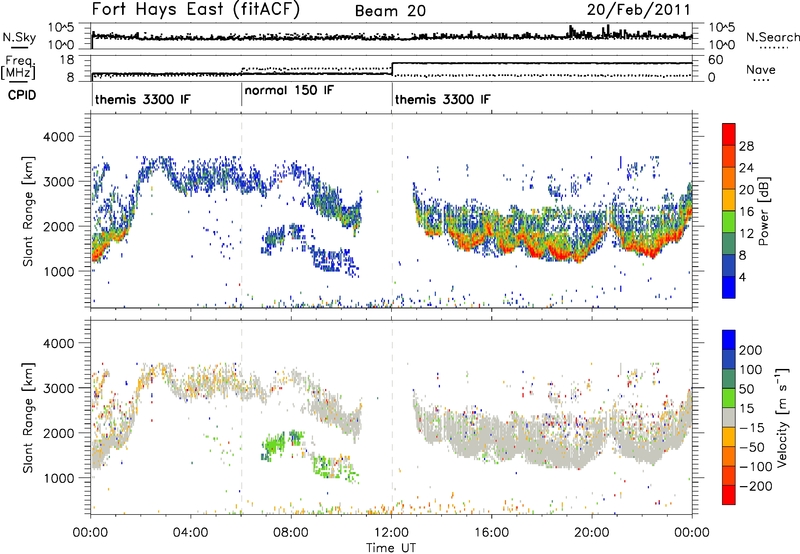Click the 'Nave' legend label
Screen dimensions: 800x554
tap(761, 69)
